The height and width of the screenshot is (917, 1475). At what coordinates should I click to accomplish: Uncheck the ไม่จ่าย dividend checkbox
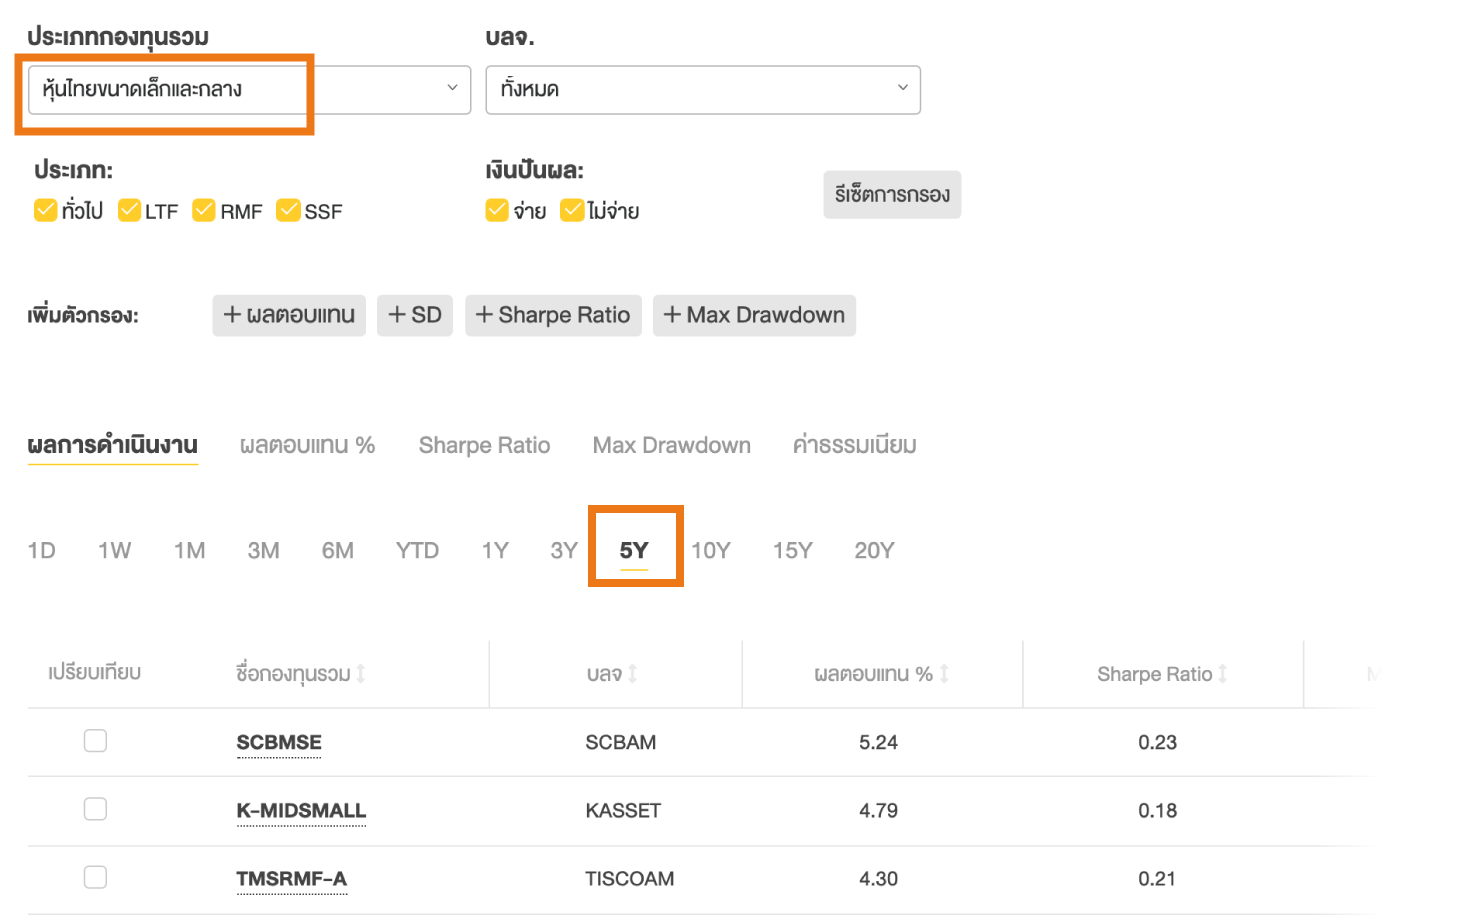tap(572, 210)
